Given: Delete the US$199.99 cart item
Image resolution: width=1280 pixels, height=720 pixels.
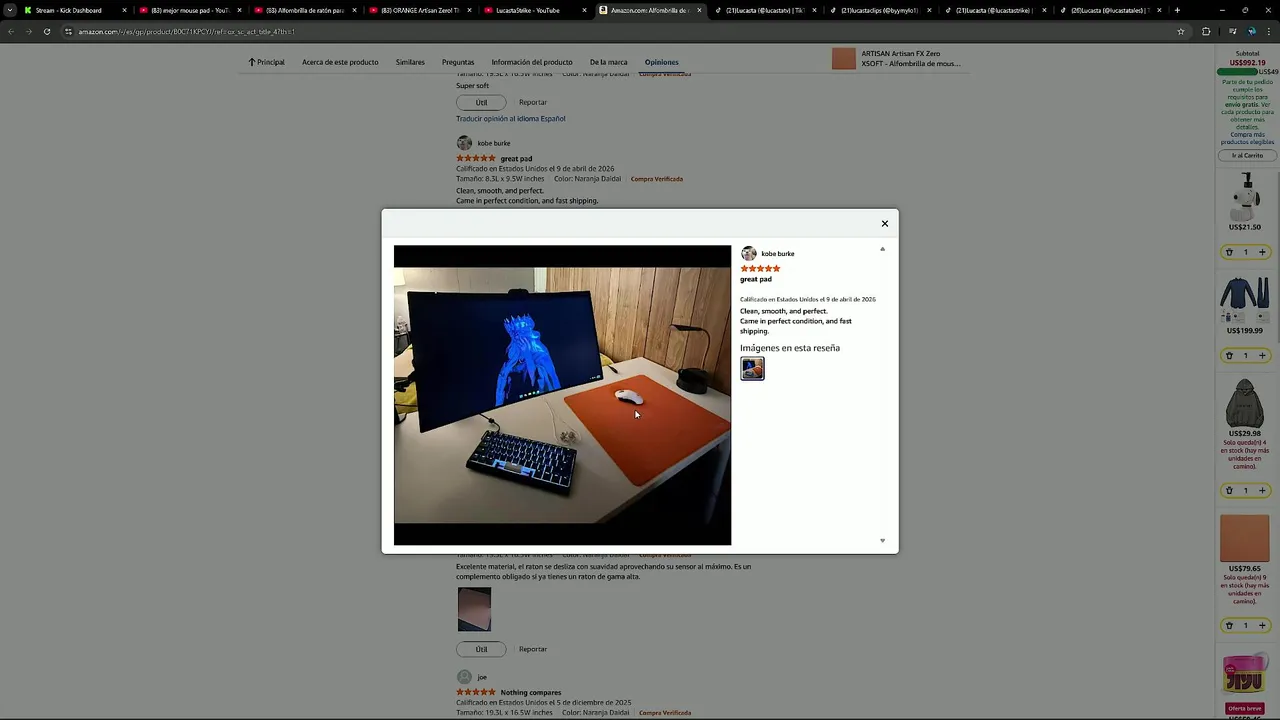Looking at the screenshot, I should [1229, 355].
